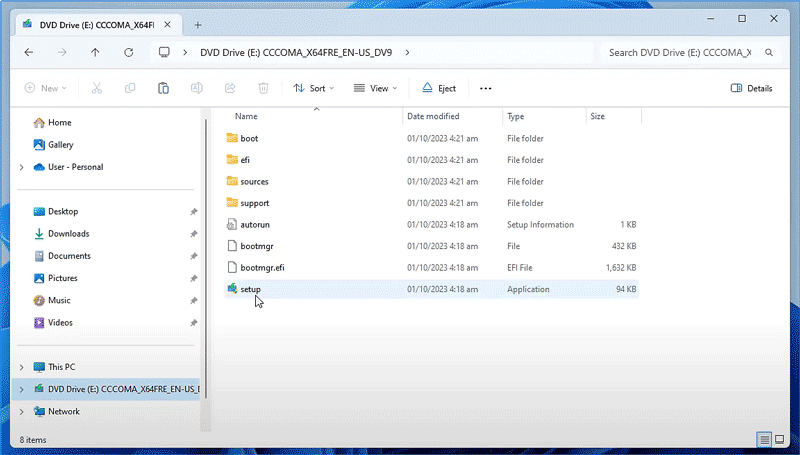
Task: Open Home in navigation pane
Action: click(x=53, y=122)
